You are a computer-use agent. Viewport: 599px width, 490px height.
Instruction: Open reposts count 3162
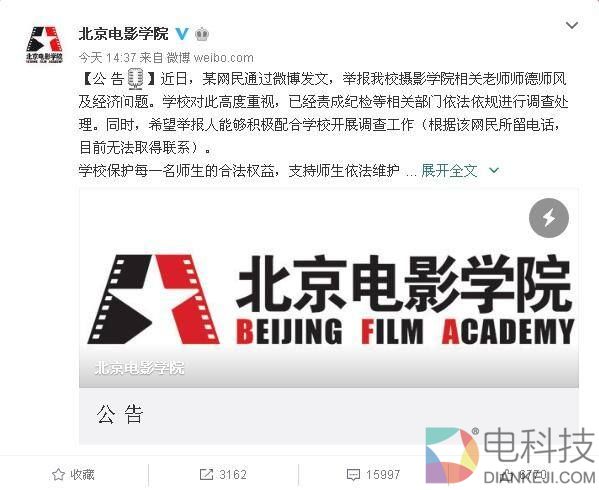coord(233,474)
